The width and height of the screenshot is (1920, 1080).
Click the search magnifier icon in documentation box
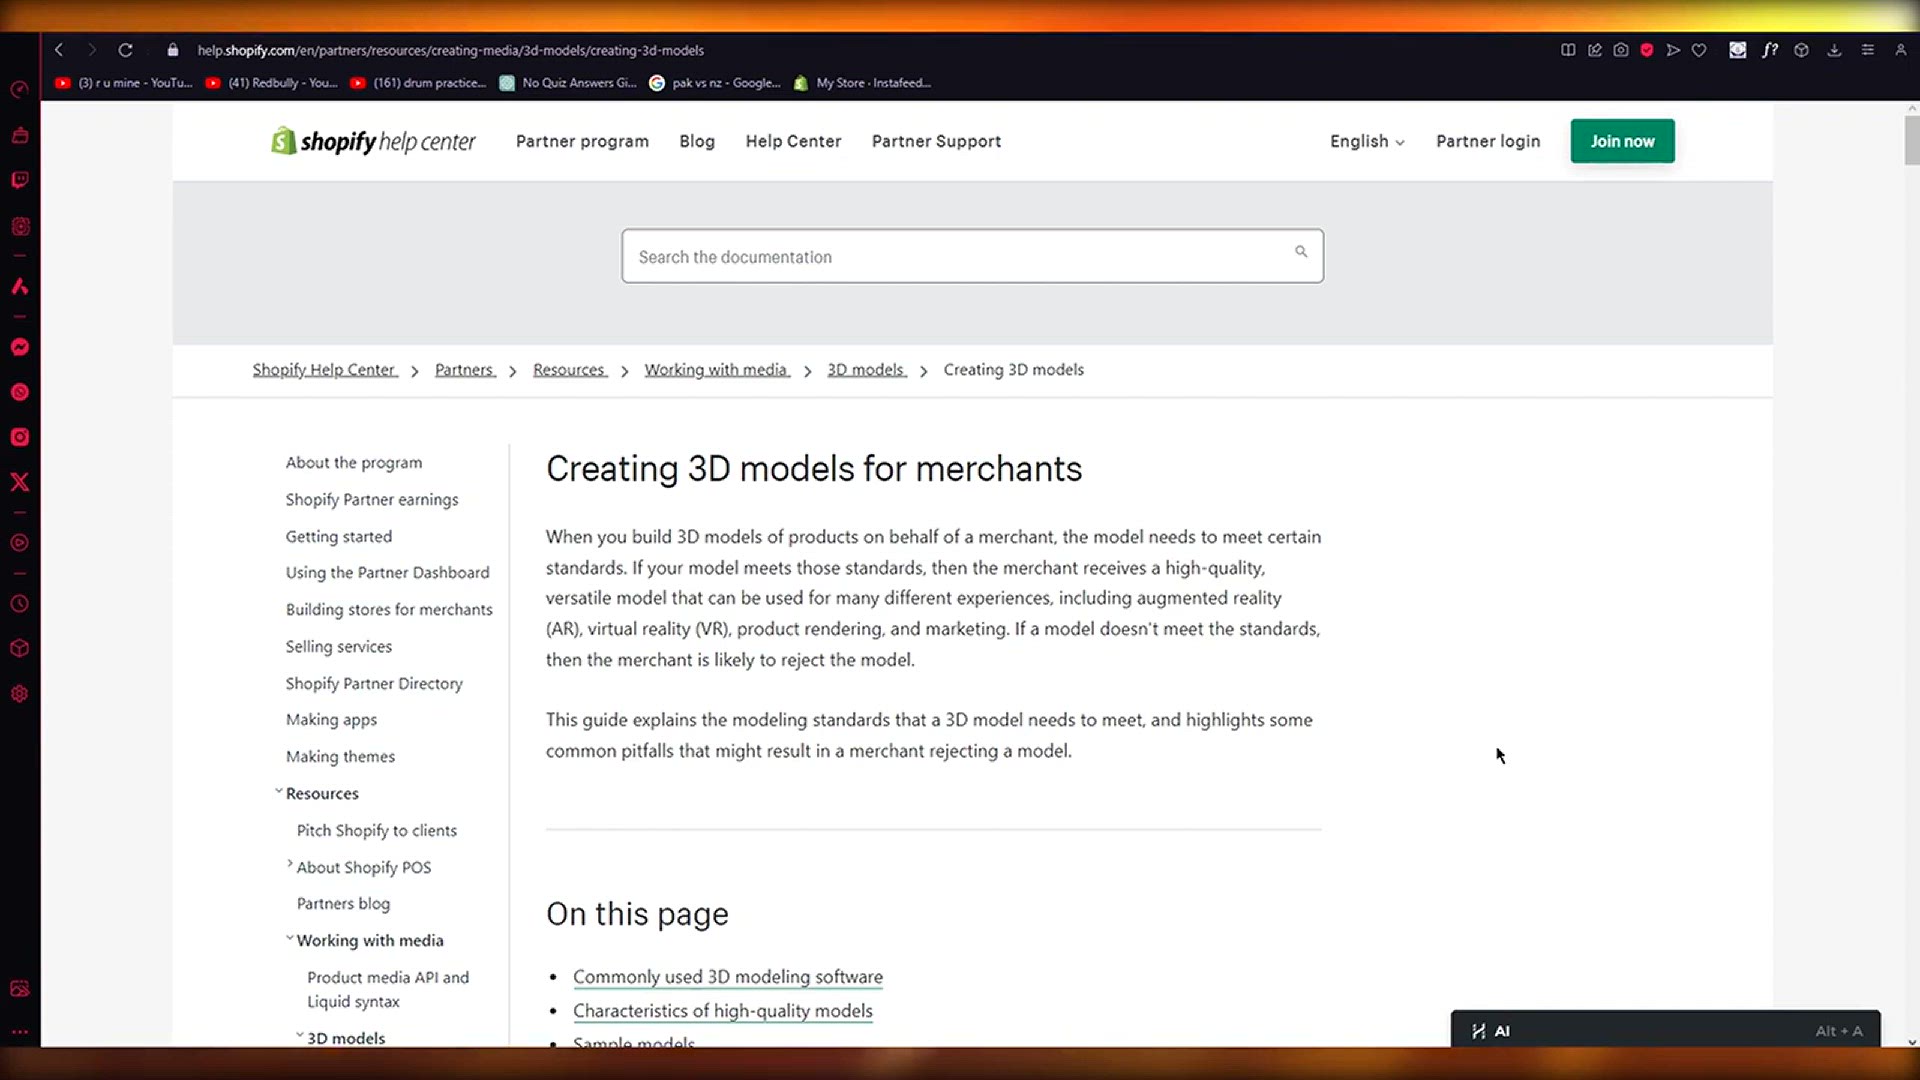[x=1301, y=252]
